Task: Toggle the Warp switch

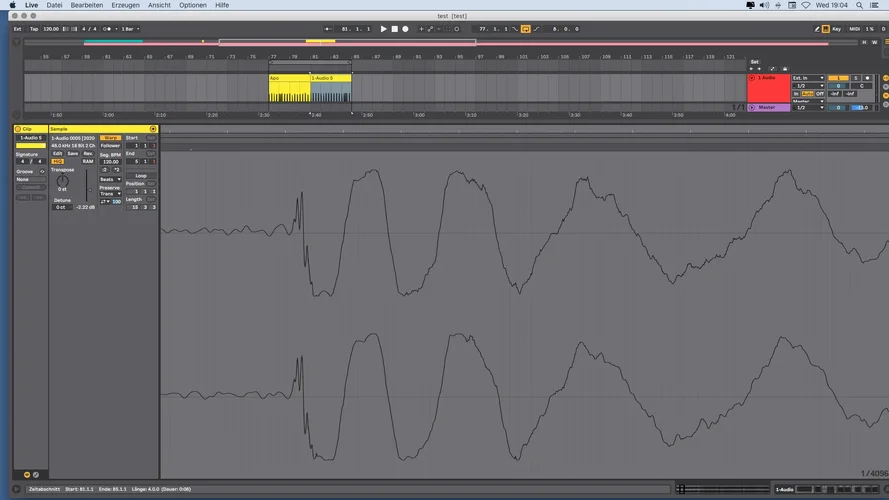Action: coord(110,138)
